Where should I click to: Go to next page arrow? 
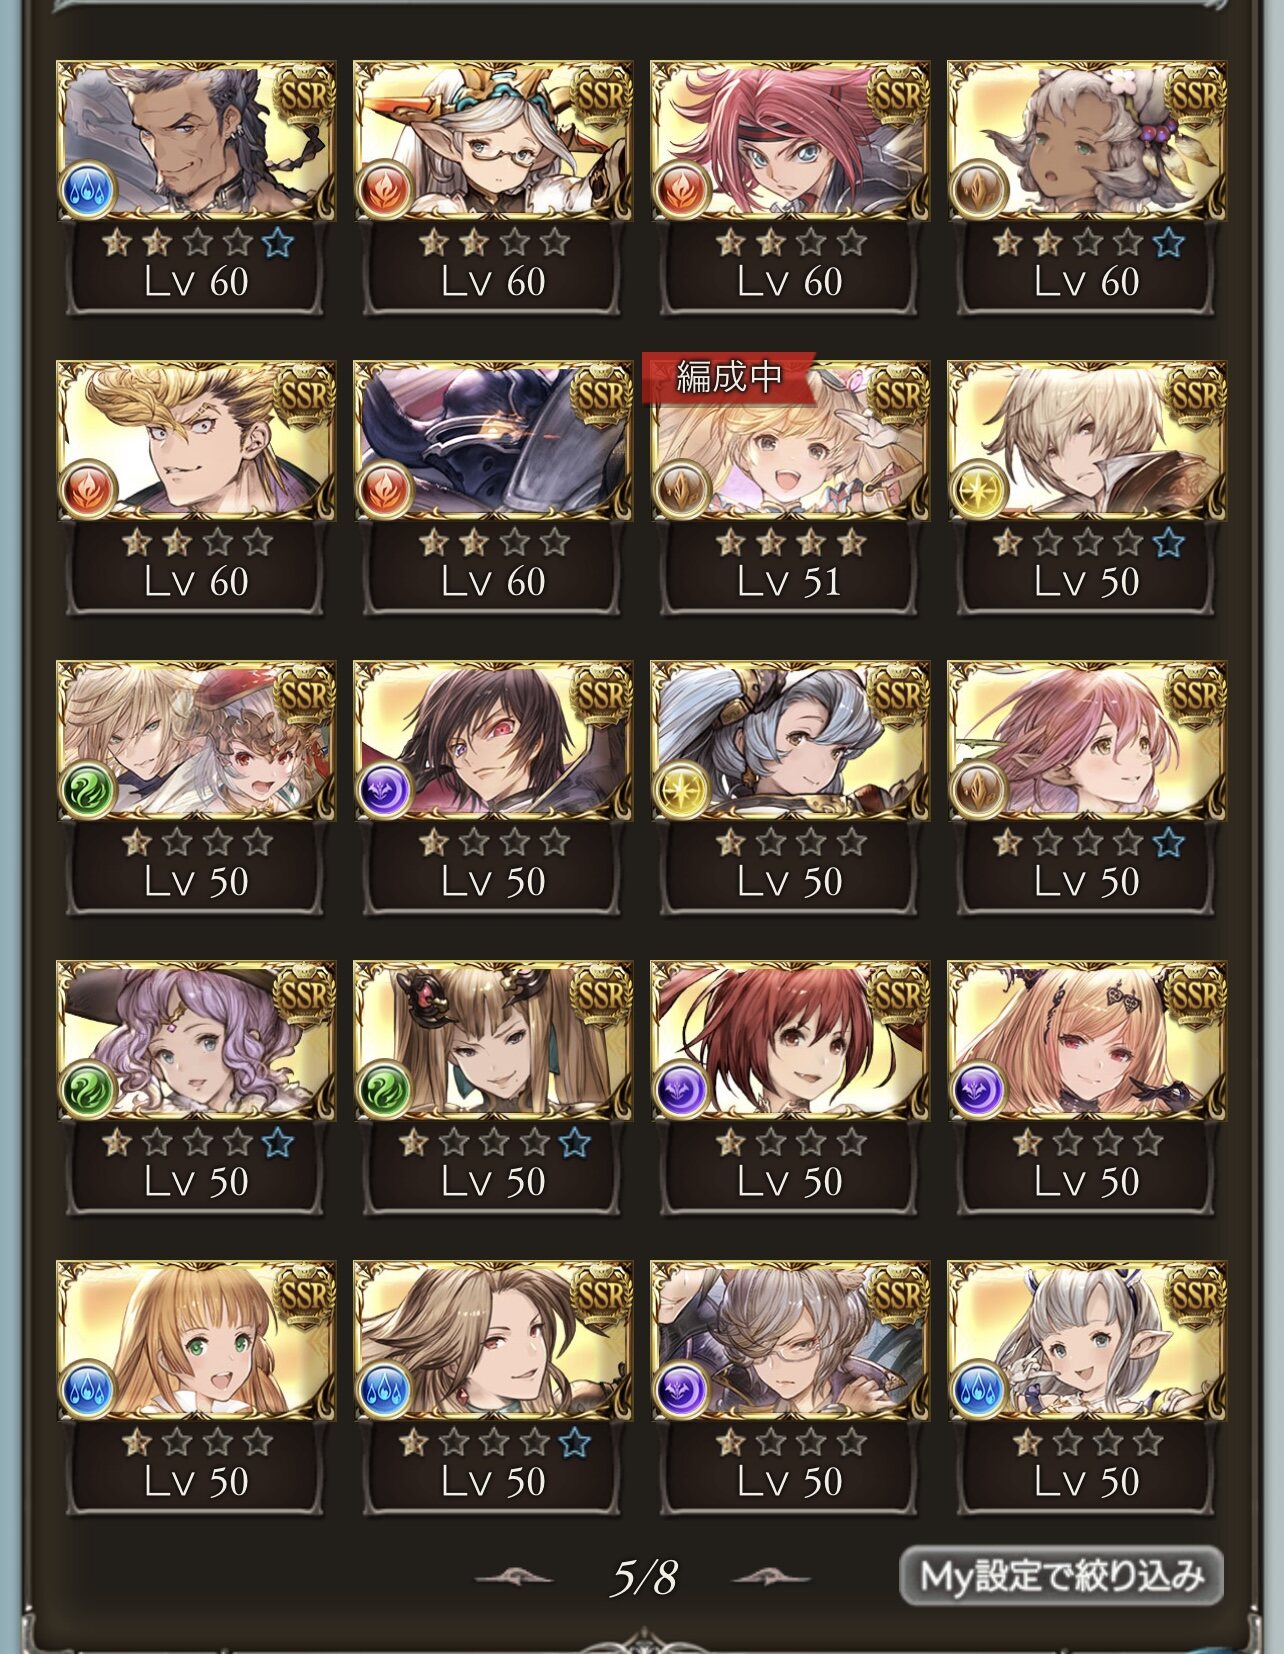point(771,1578)
